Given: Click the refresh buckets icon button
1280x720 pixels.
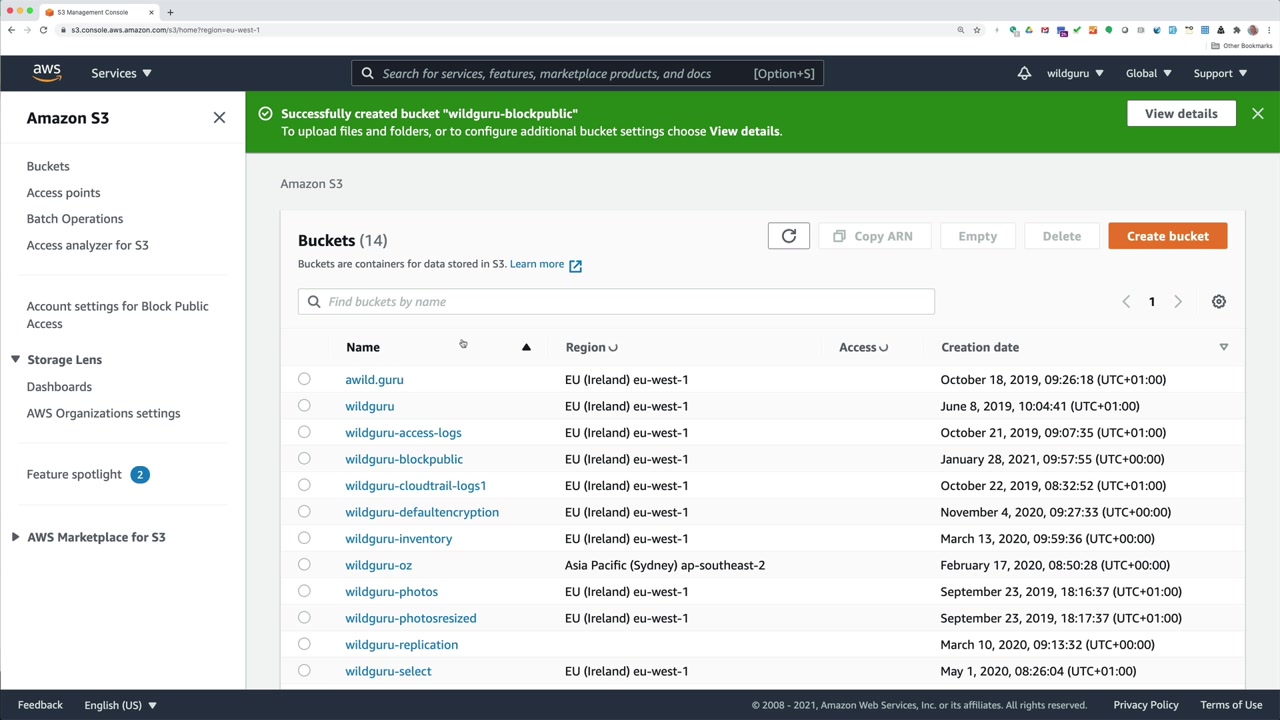Looking at the screenshot, I should coord(788,236).
